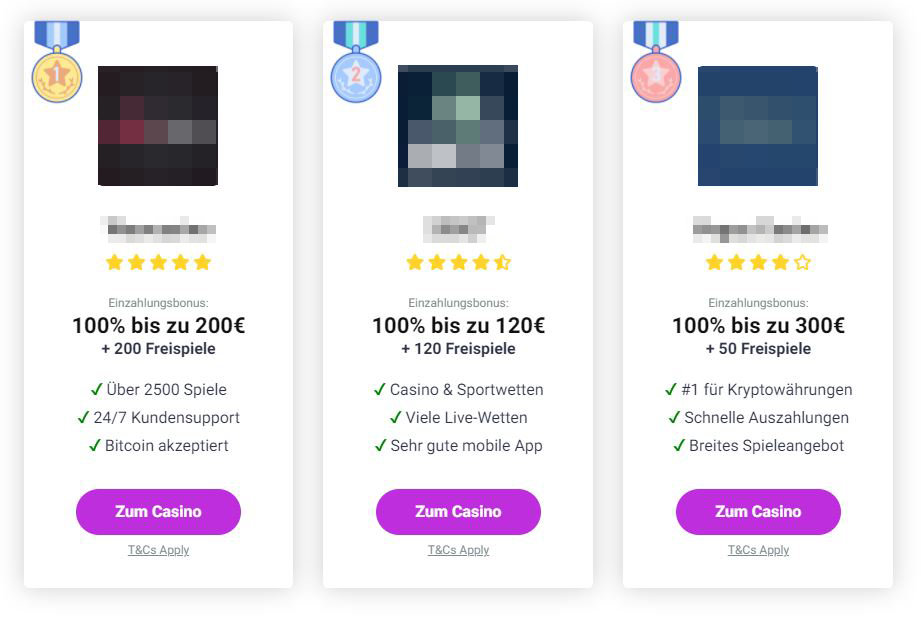This screenshot has width=921, height=618.
Task: Open T&Cs Apply link under 300€ offer
Action: pyautogui.click(x=758, y=550)
